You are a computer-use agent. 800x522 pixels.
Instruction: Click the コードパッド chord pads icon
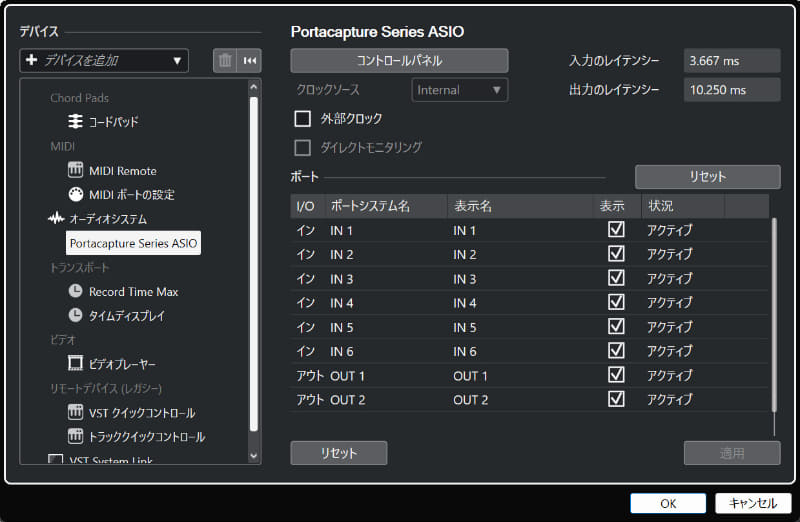pos(75,121)
